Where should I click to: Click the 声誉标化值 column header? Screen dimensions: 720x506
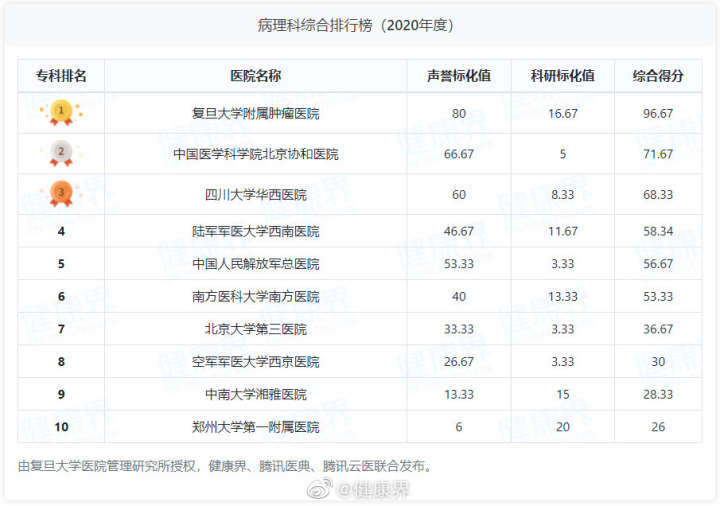tap(459, 76)
